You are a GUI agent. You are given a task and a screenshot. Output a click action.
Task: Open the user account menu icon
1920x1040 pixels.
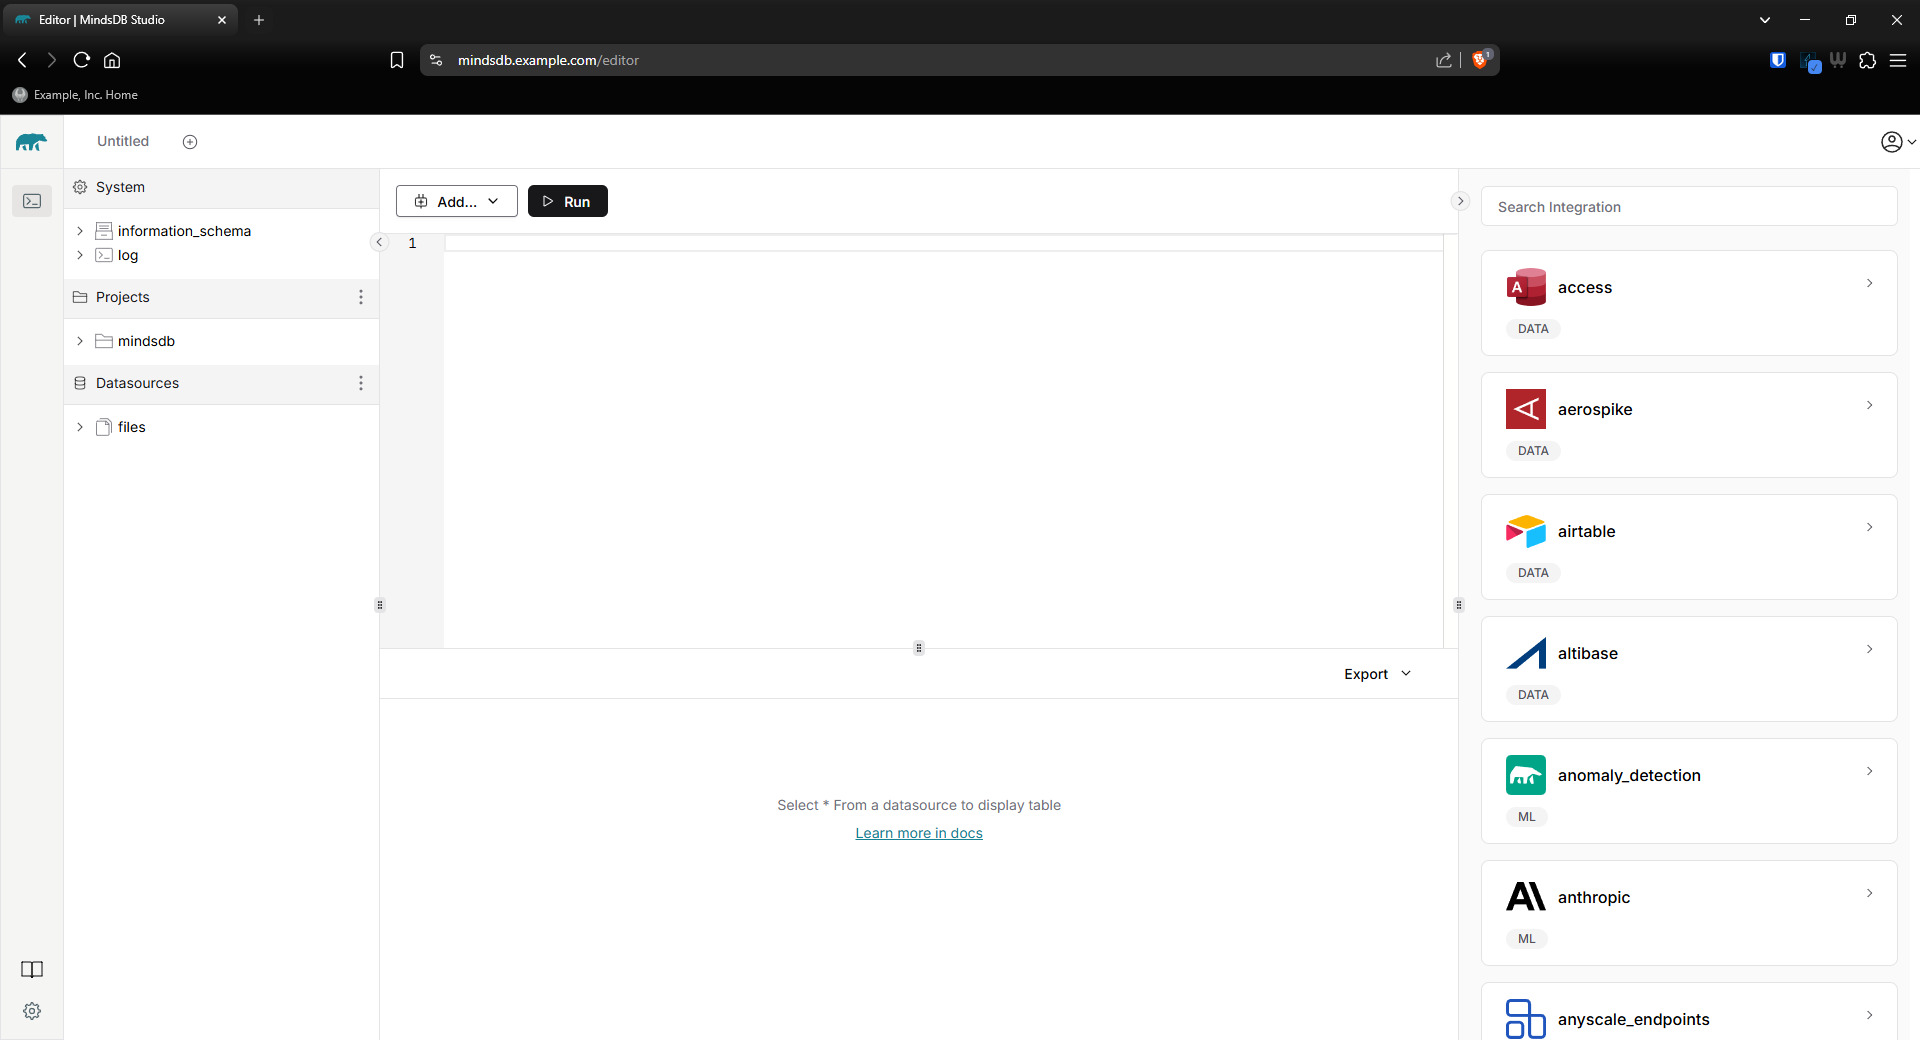[x=1896, y=142]
